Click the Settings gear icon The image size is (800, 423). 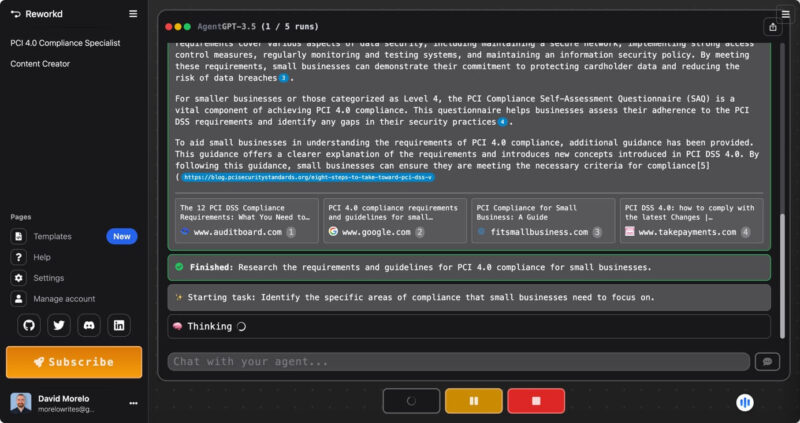pyautogui.click(x=18, y=278)
